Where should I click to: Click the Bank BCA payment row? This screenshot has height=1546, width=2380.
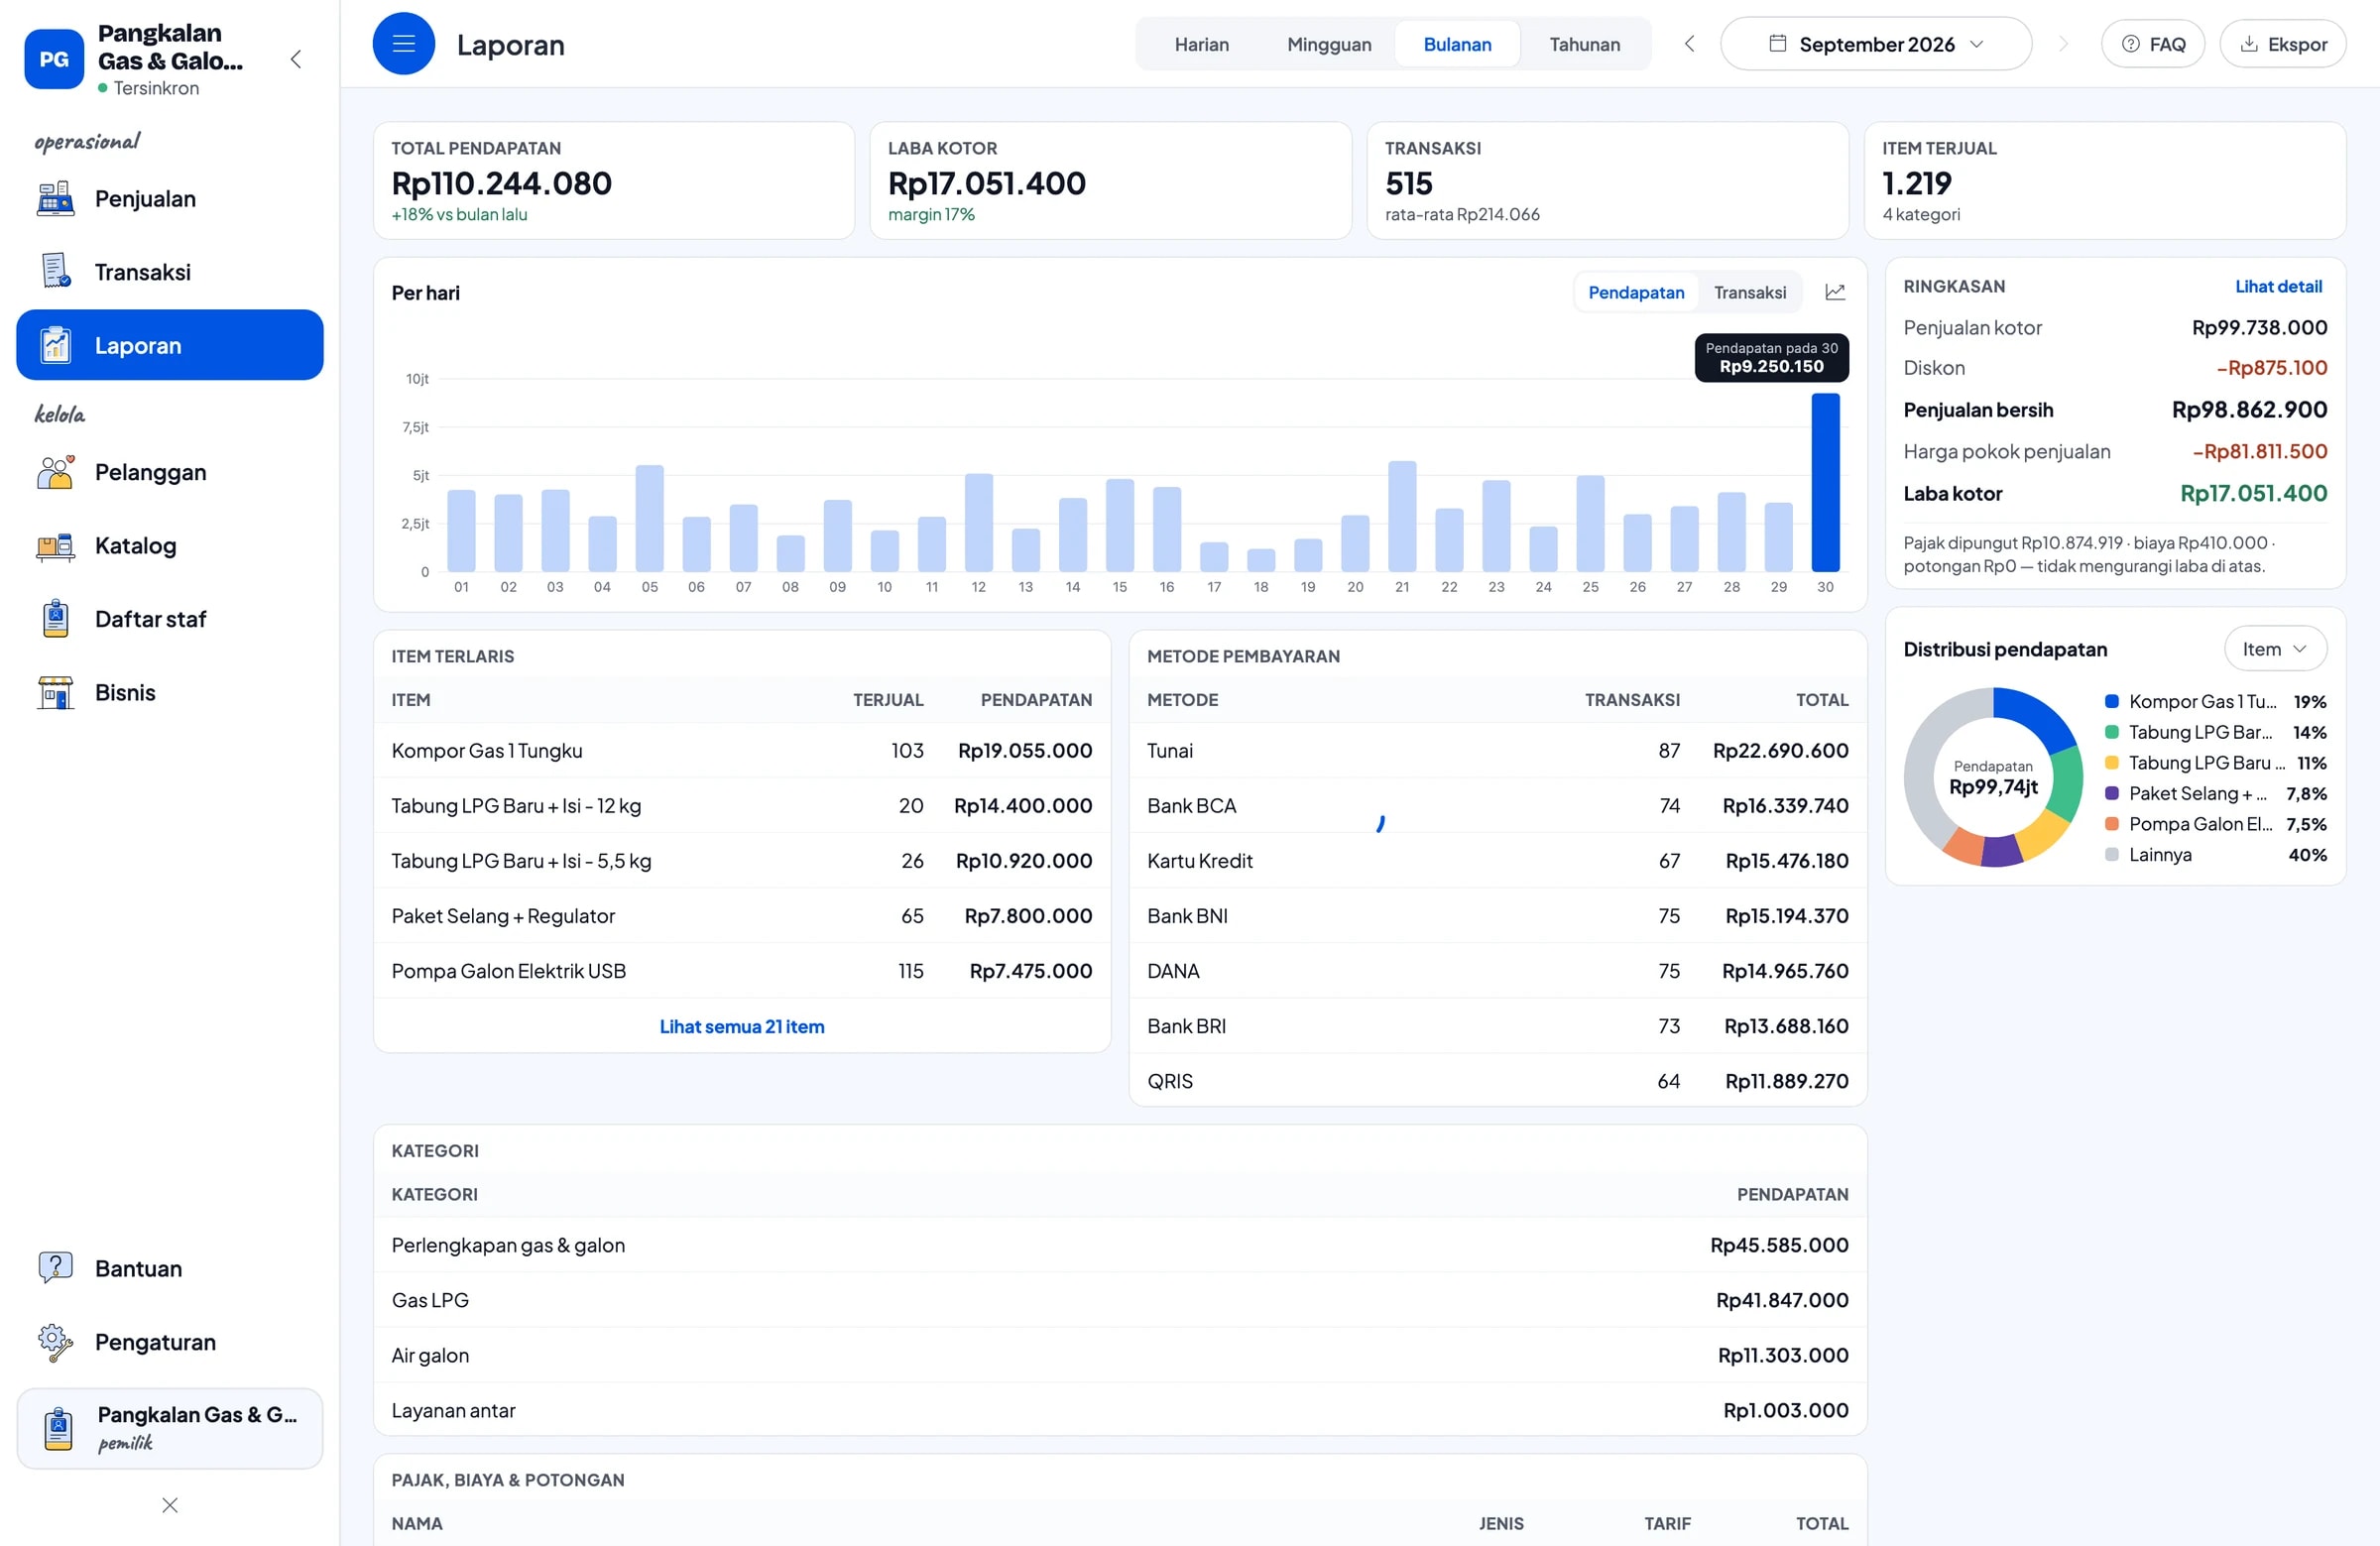[1497, 805]
